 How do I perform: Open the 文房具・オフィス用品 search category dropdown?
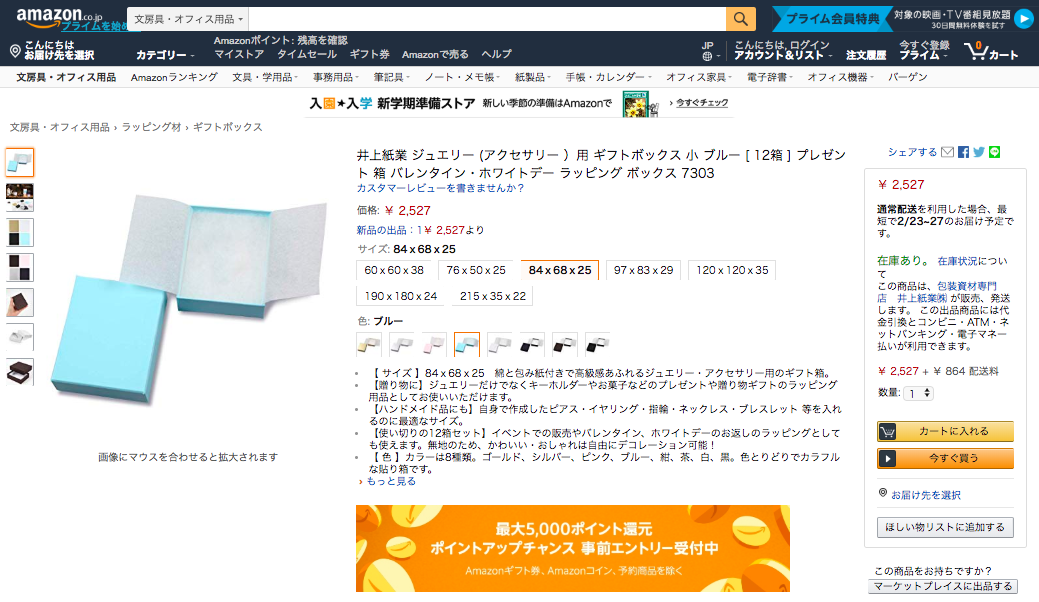(x=188, y=19)
